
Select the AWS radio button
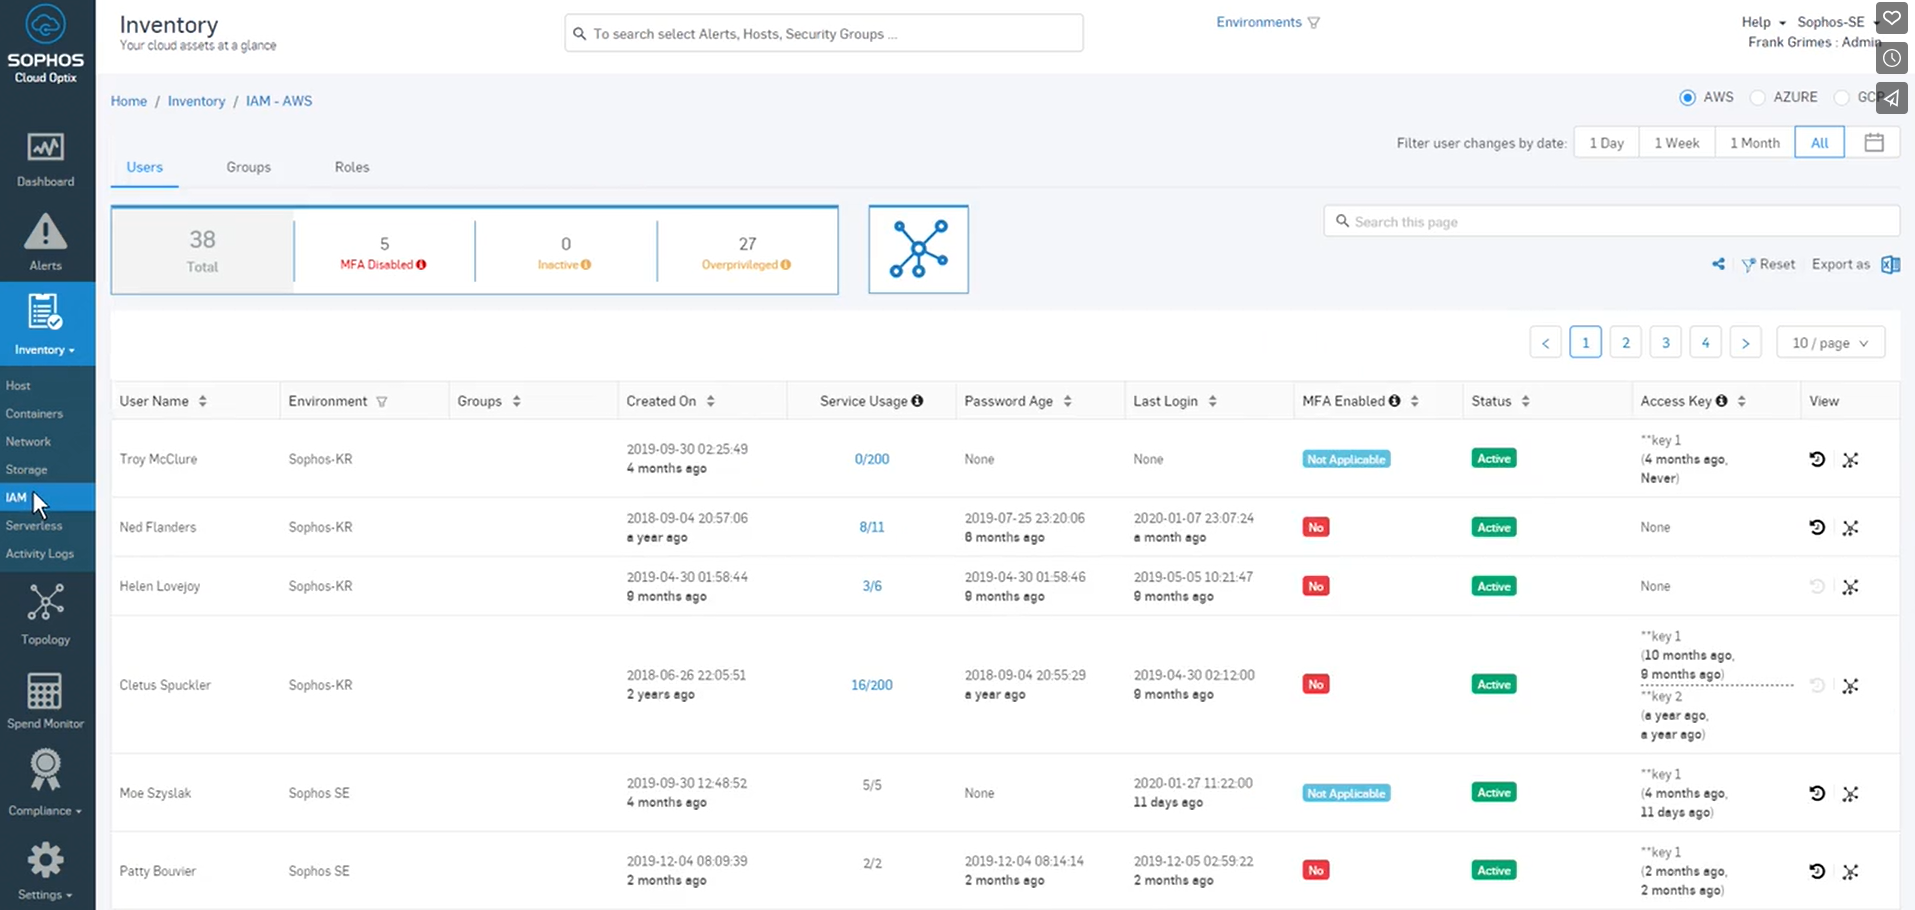click(x=1688, y=97)
